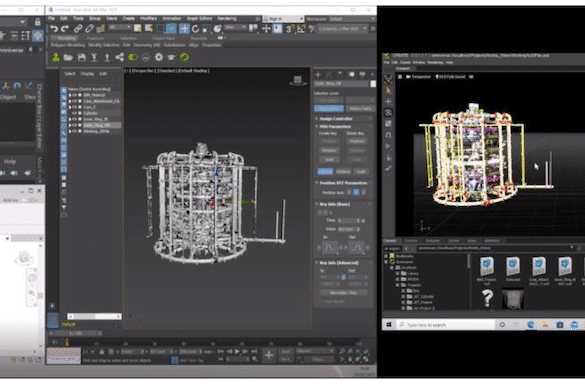Toggle visibility eye of first scene explorer row

point(74,95)
